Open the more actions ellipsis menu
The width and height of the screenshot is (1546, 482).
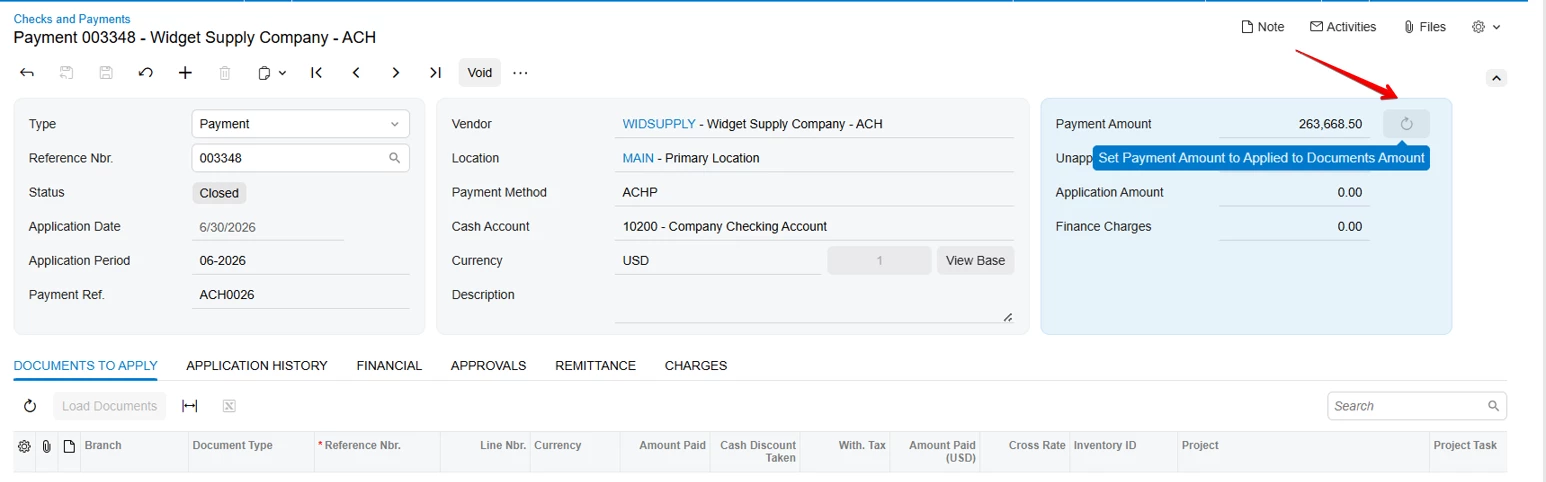pos(520,73)
